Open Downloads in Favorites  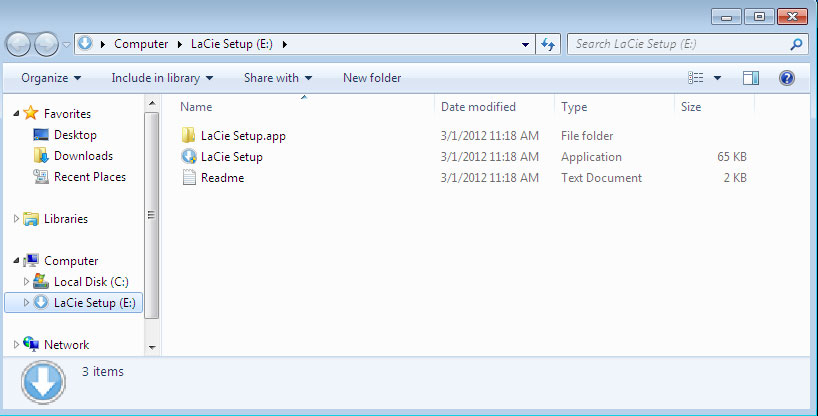pos(82,156)
